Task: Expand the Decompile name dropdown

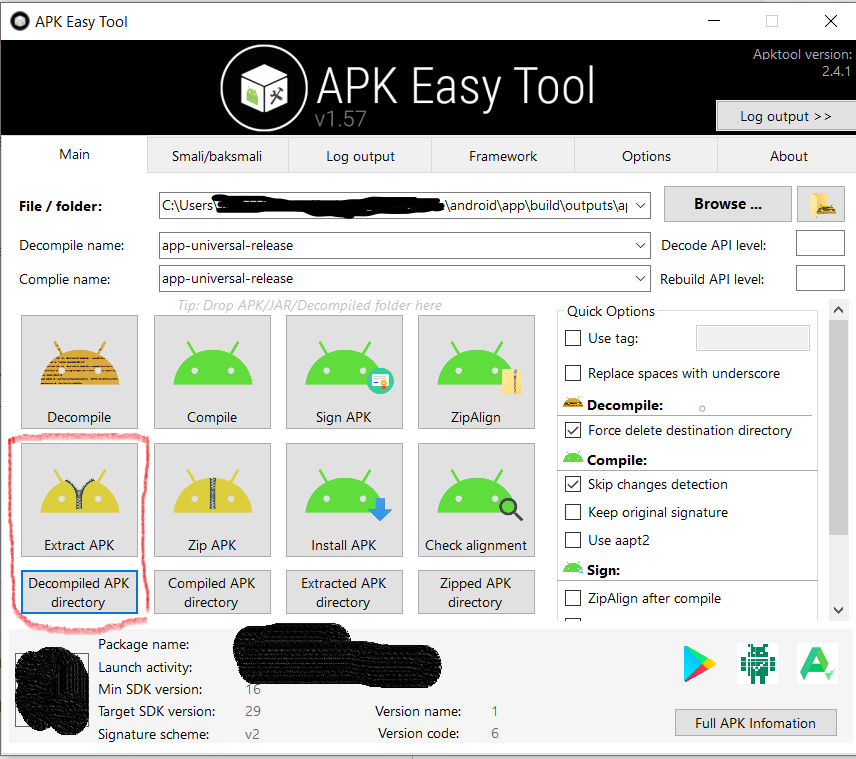Action: tap(641, 246)
